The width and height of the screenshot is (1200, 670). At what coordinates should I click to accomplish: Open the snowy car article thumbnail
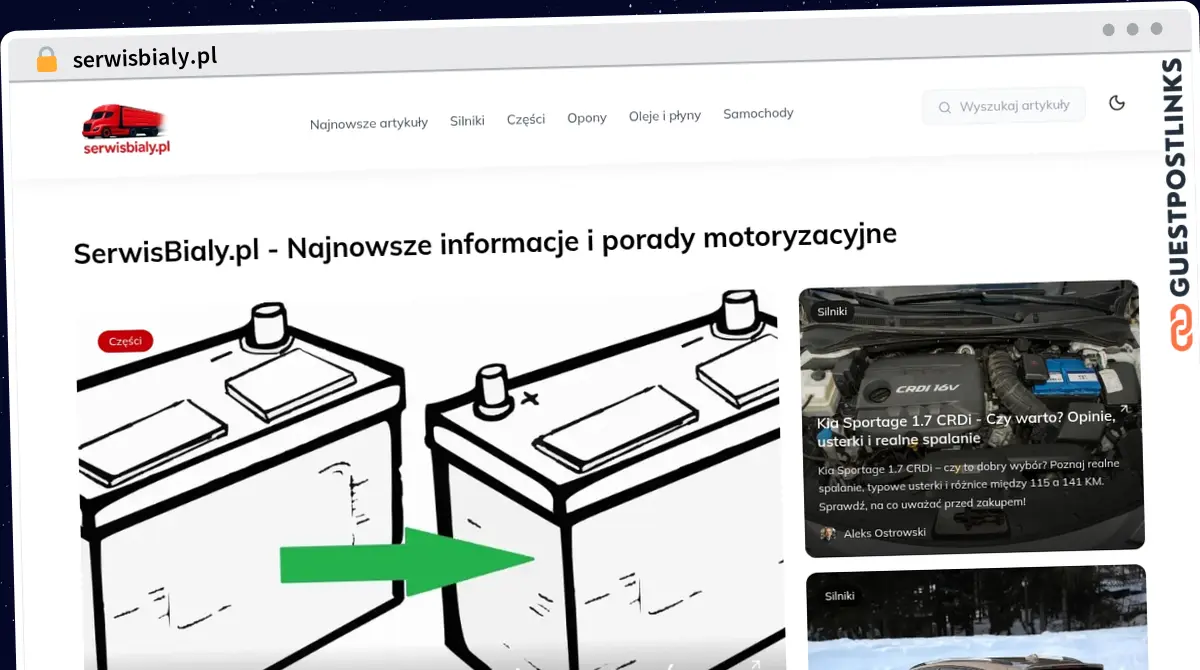(x=977, y=618)
